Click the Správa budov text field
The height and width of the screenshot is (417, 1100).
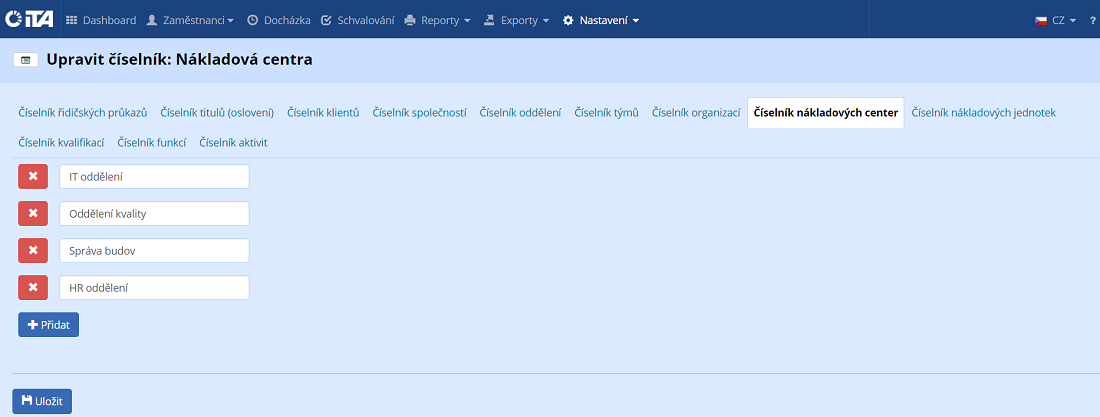coord(154,251)
